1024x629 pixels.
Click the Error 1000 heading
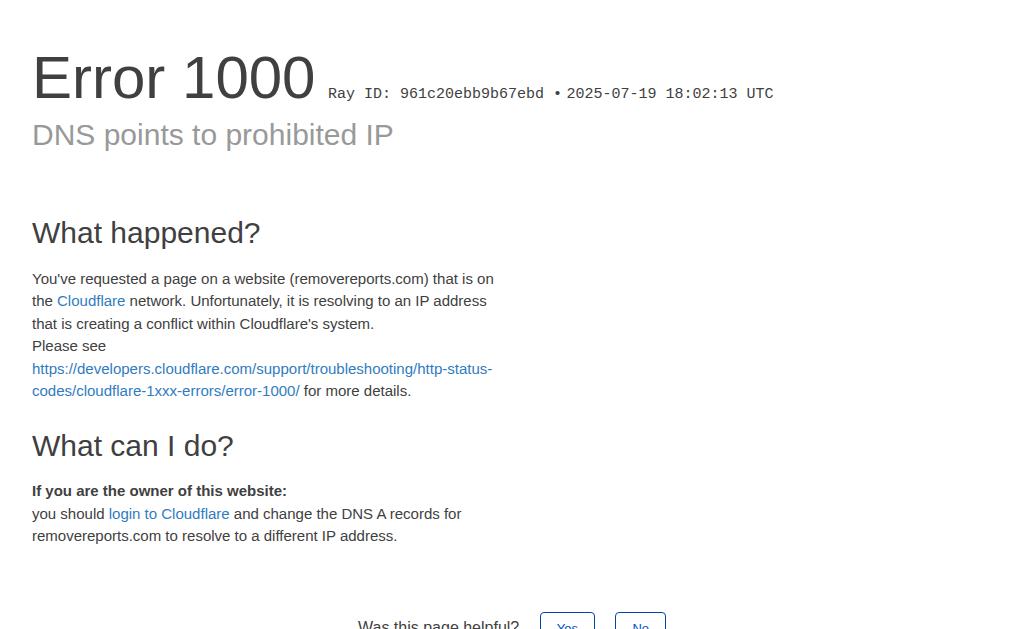174,78
